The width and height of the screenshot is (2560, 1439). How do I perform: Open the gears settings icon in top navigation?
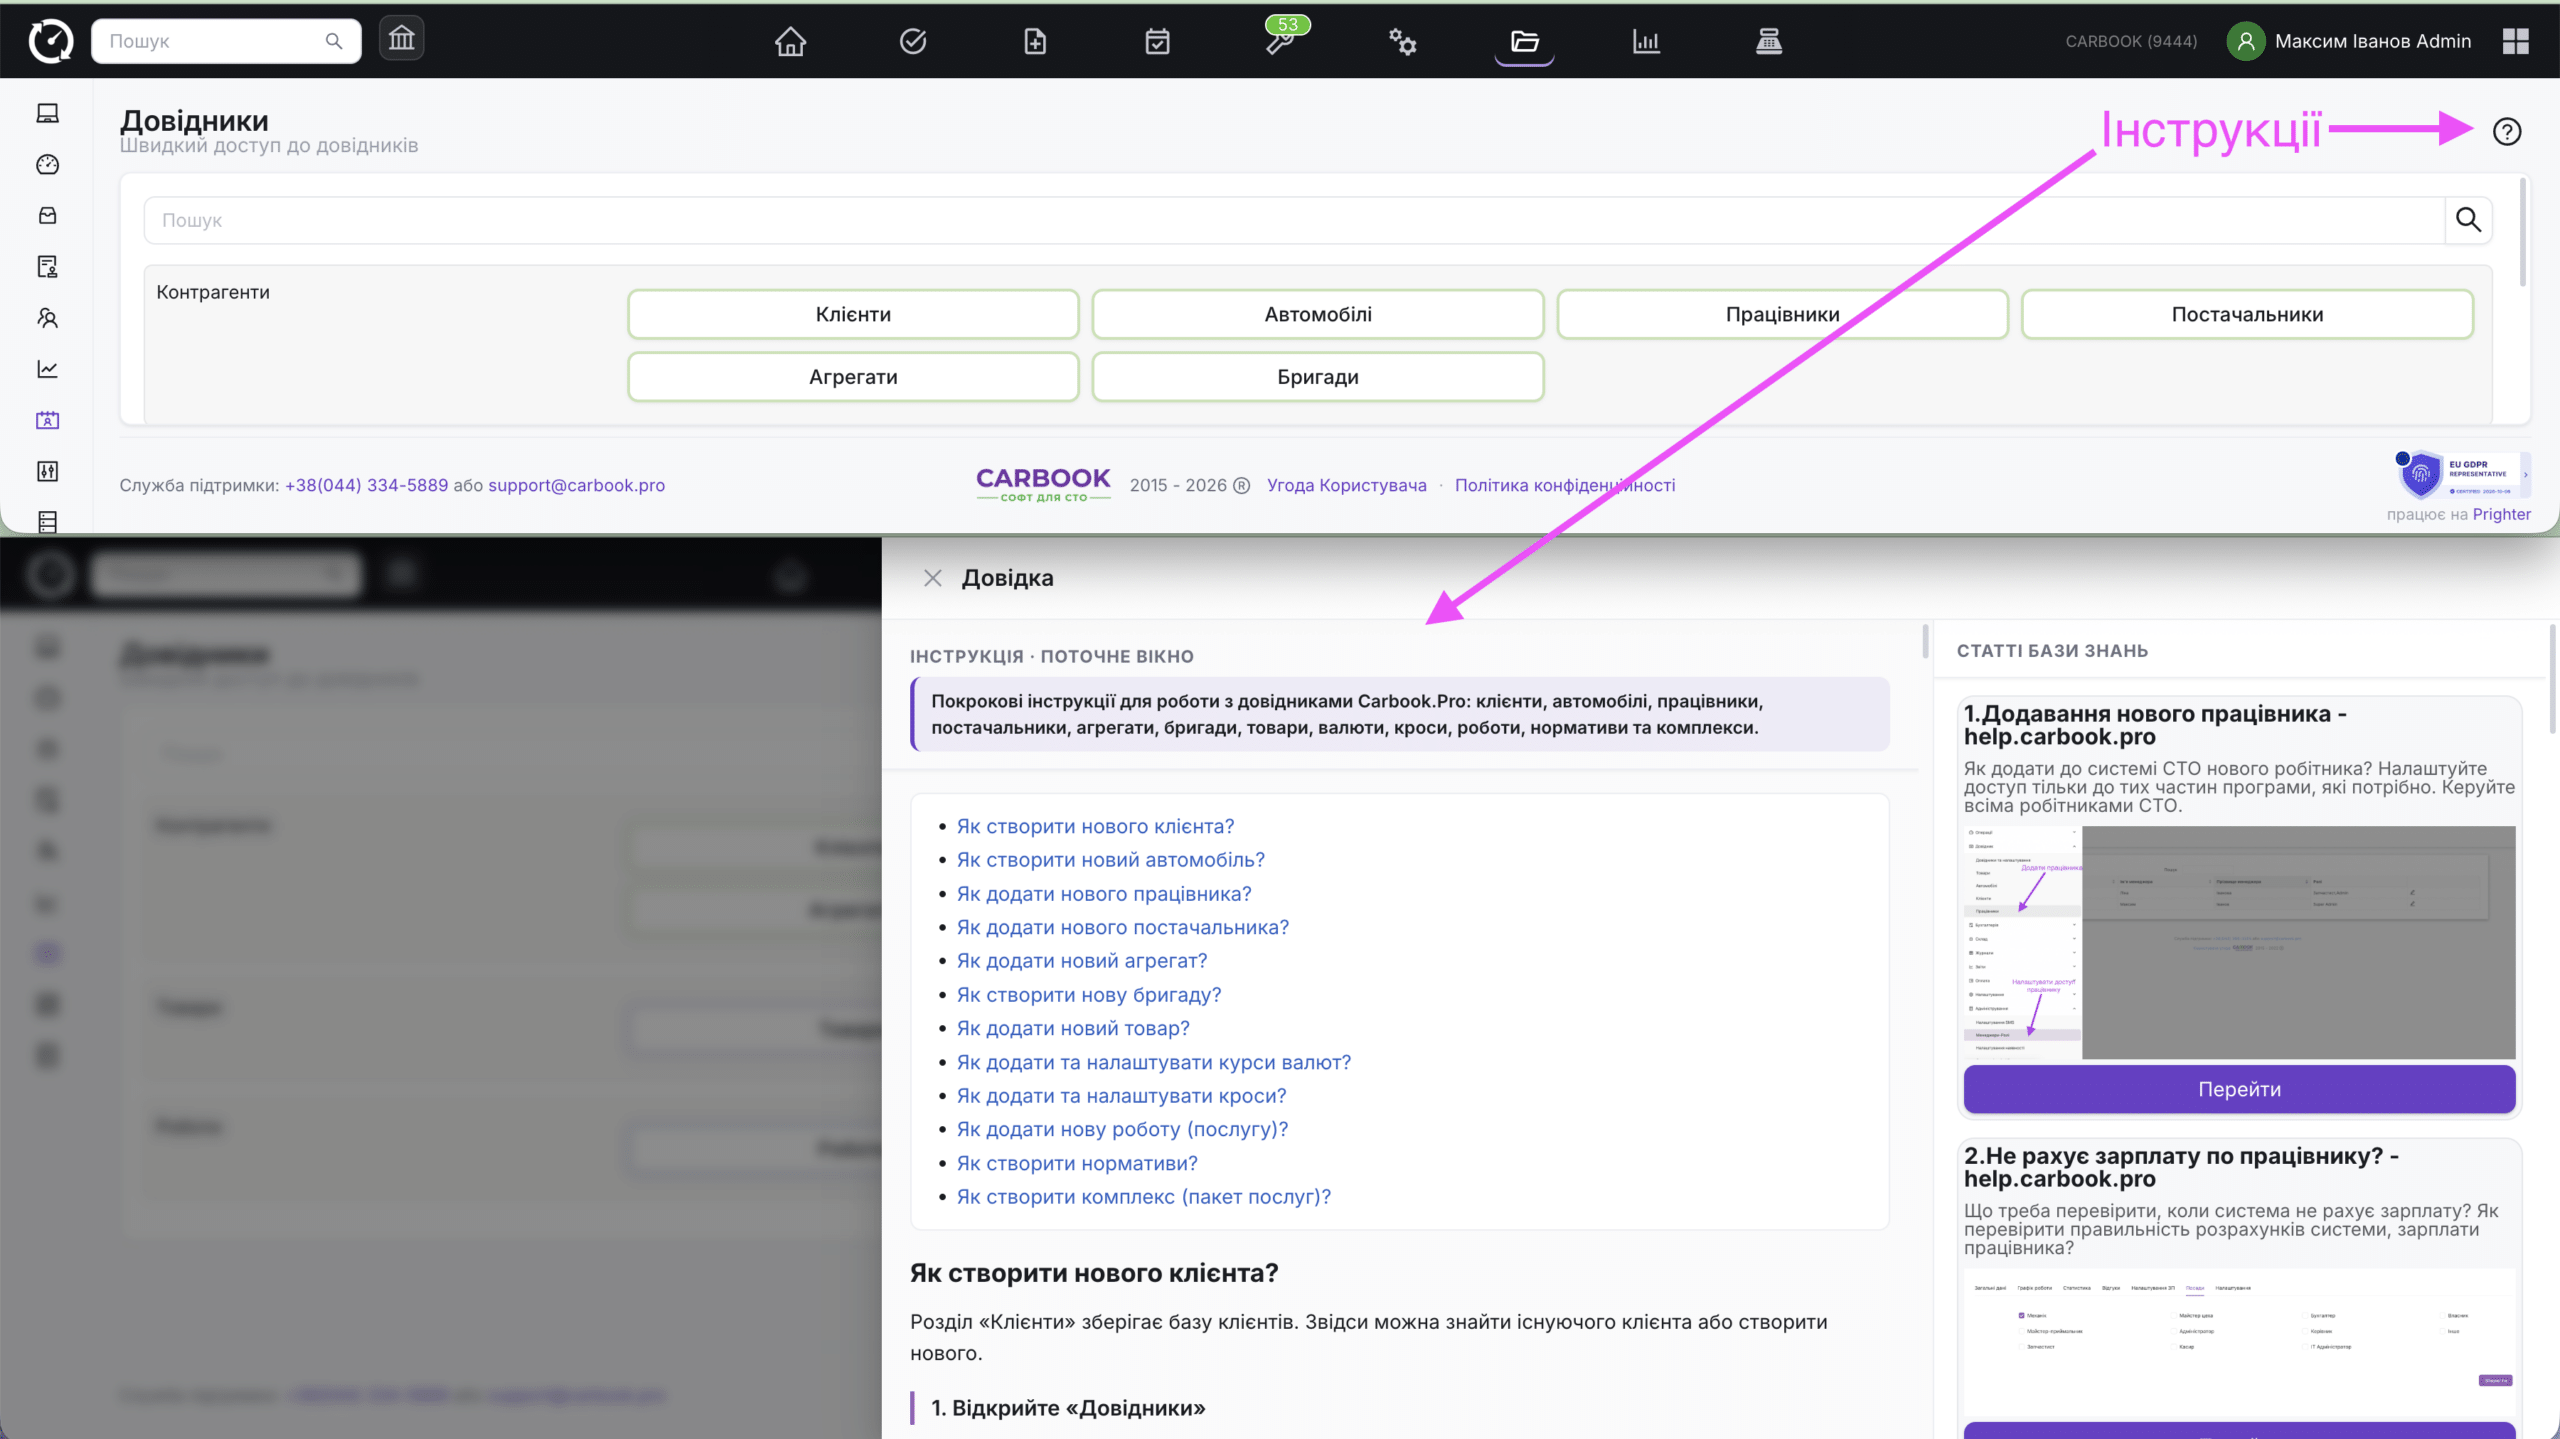[x=1402, y=41]
